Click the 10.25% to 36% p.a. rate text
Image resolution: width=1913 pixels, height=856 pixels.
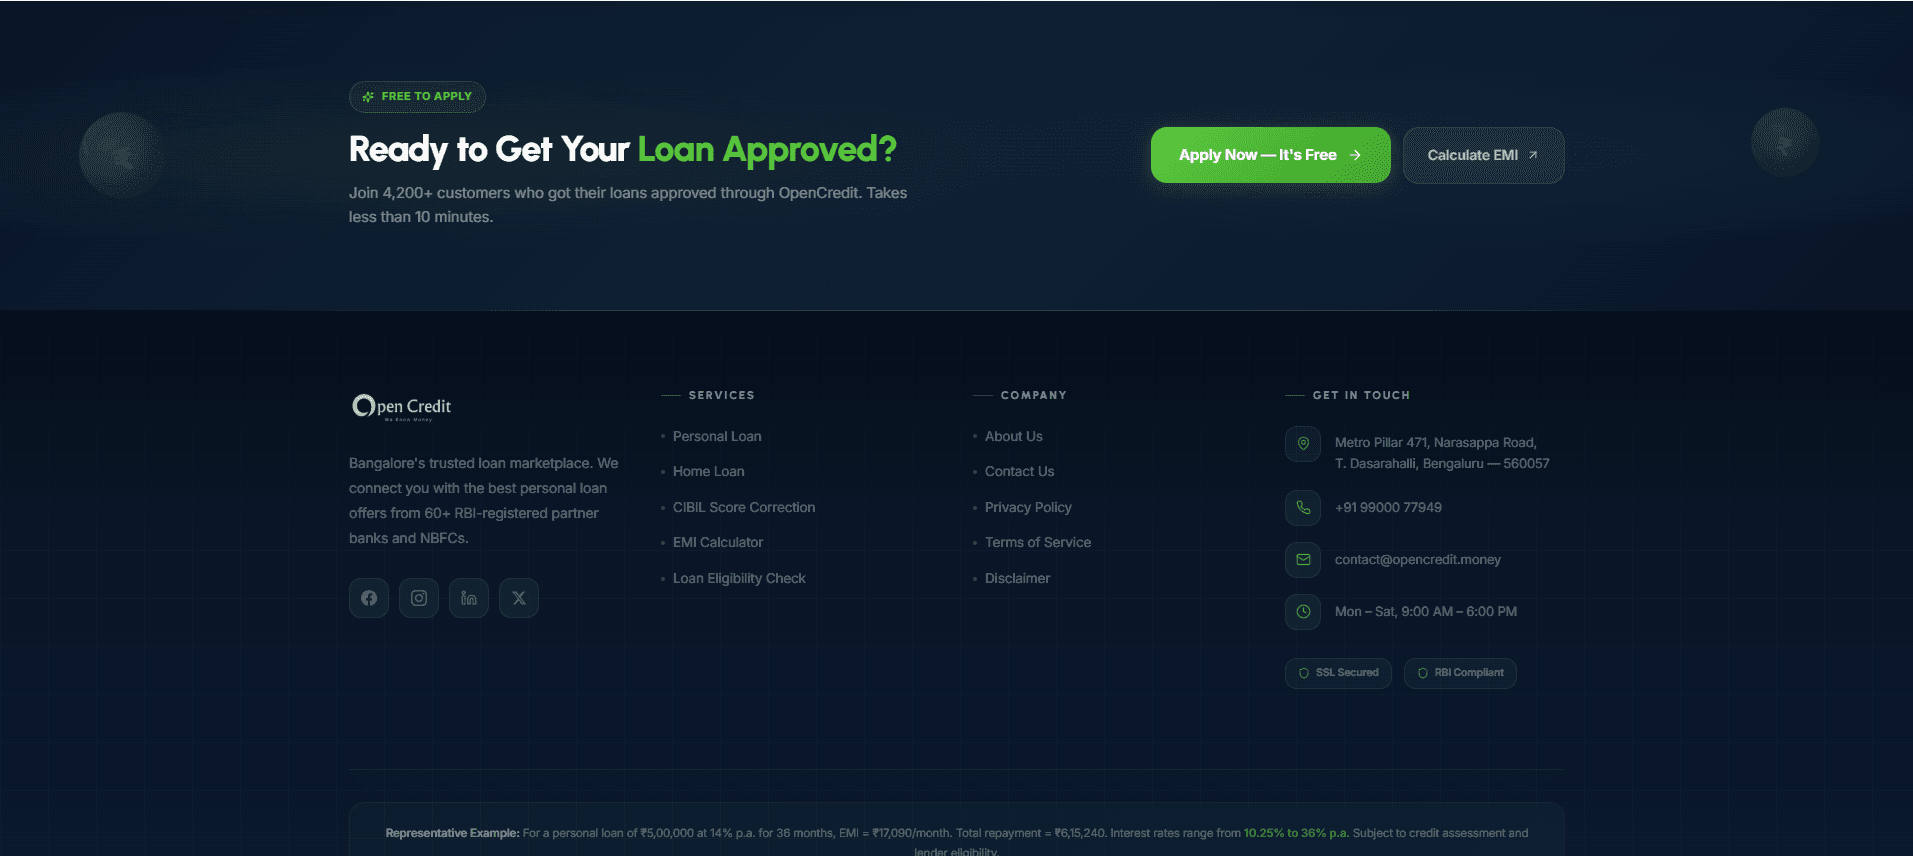[1296, 833]
